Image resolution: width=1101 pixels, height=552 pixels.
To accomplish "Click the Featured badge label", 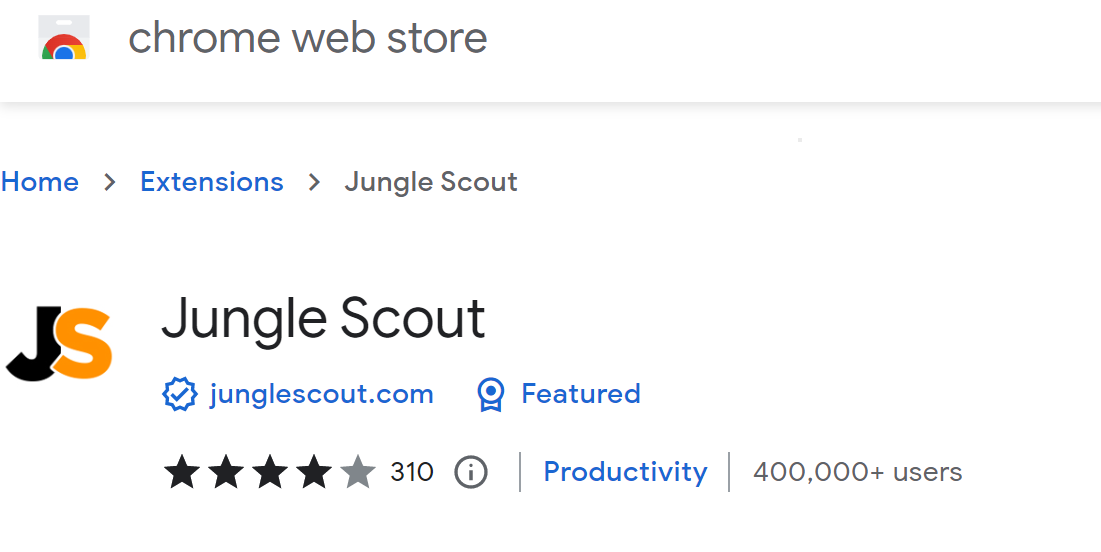I will point(581,394).
